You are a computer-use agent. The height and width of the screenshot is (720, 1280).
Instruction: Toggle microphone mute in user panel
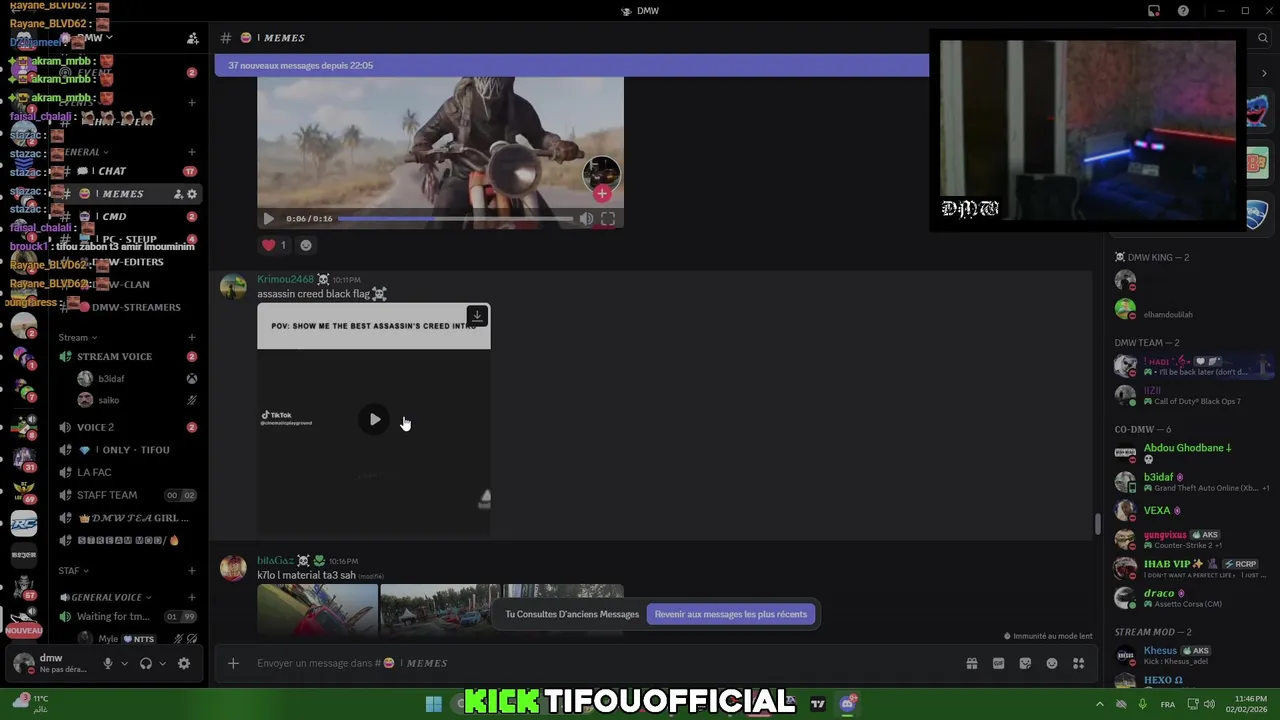tap(108, 663)
